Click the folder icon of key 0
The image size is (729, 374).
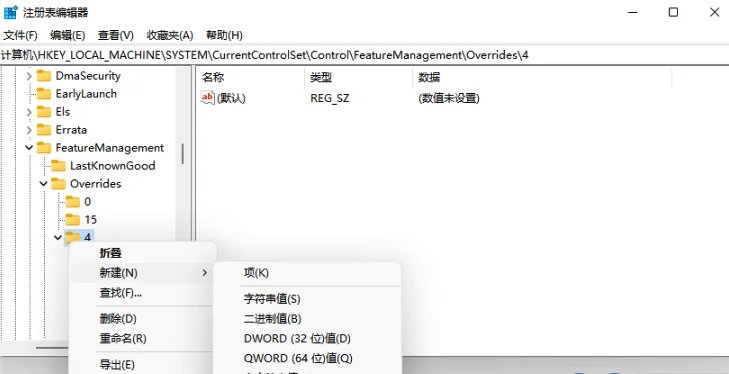point(73,202)
